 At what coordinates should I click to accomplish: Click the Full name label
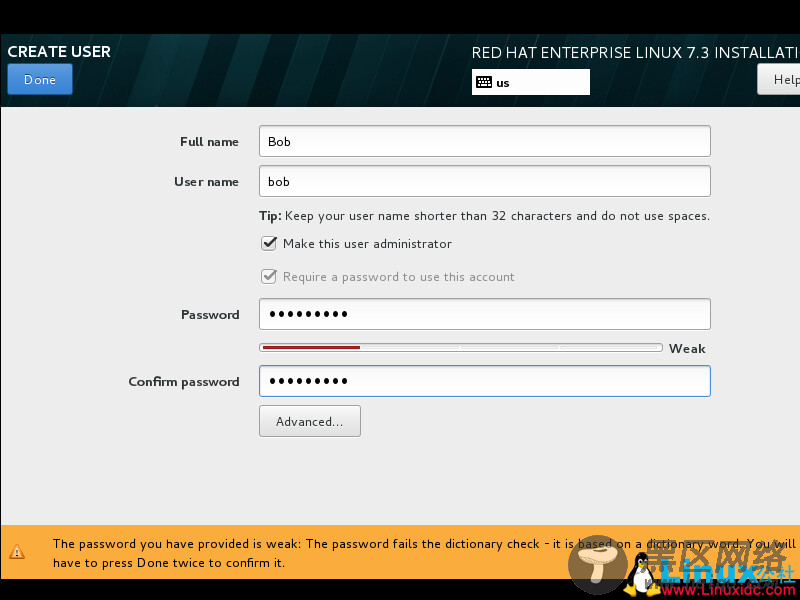coord(209,142)
